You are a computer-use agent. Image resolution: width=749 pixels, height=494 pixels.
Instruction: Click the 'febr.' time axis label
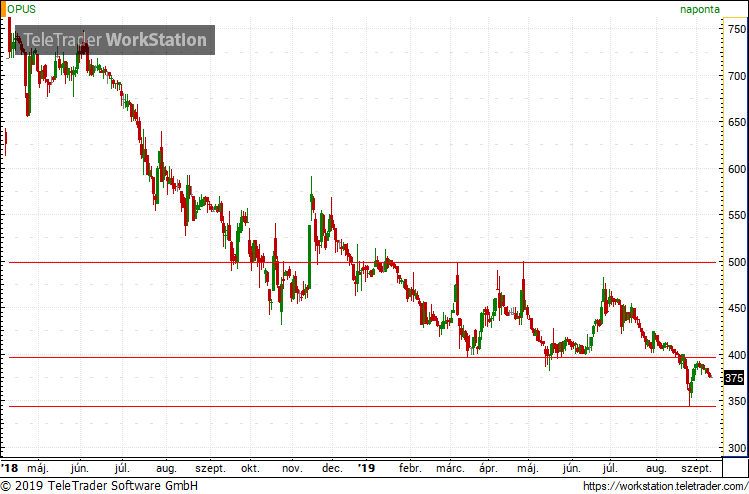409,468
